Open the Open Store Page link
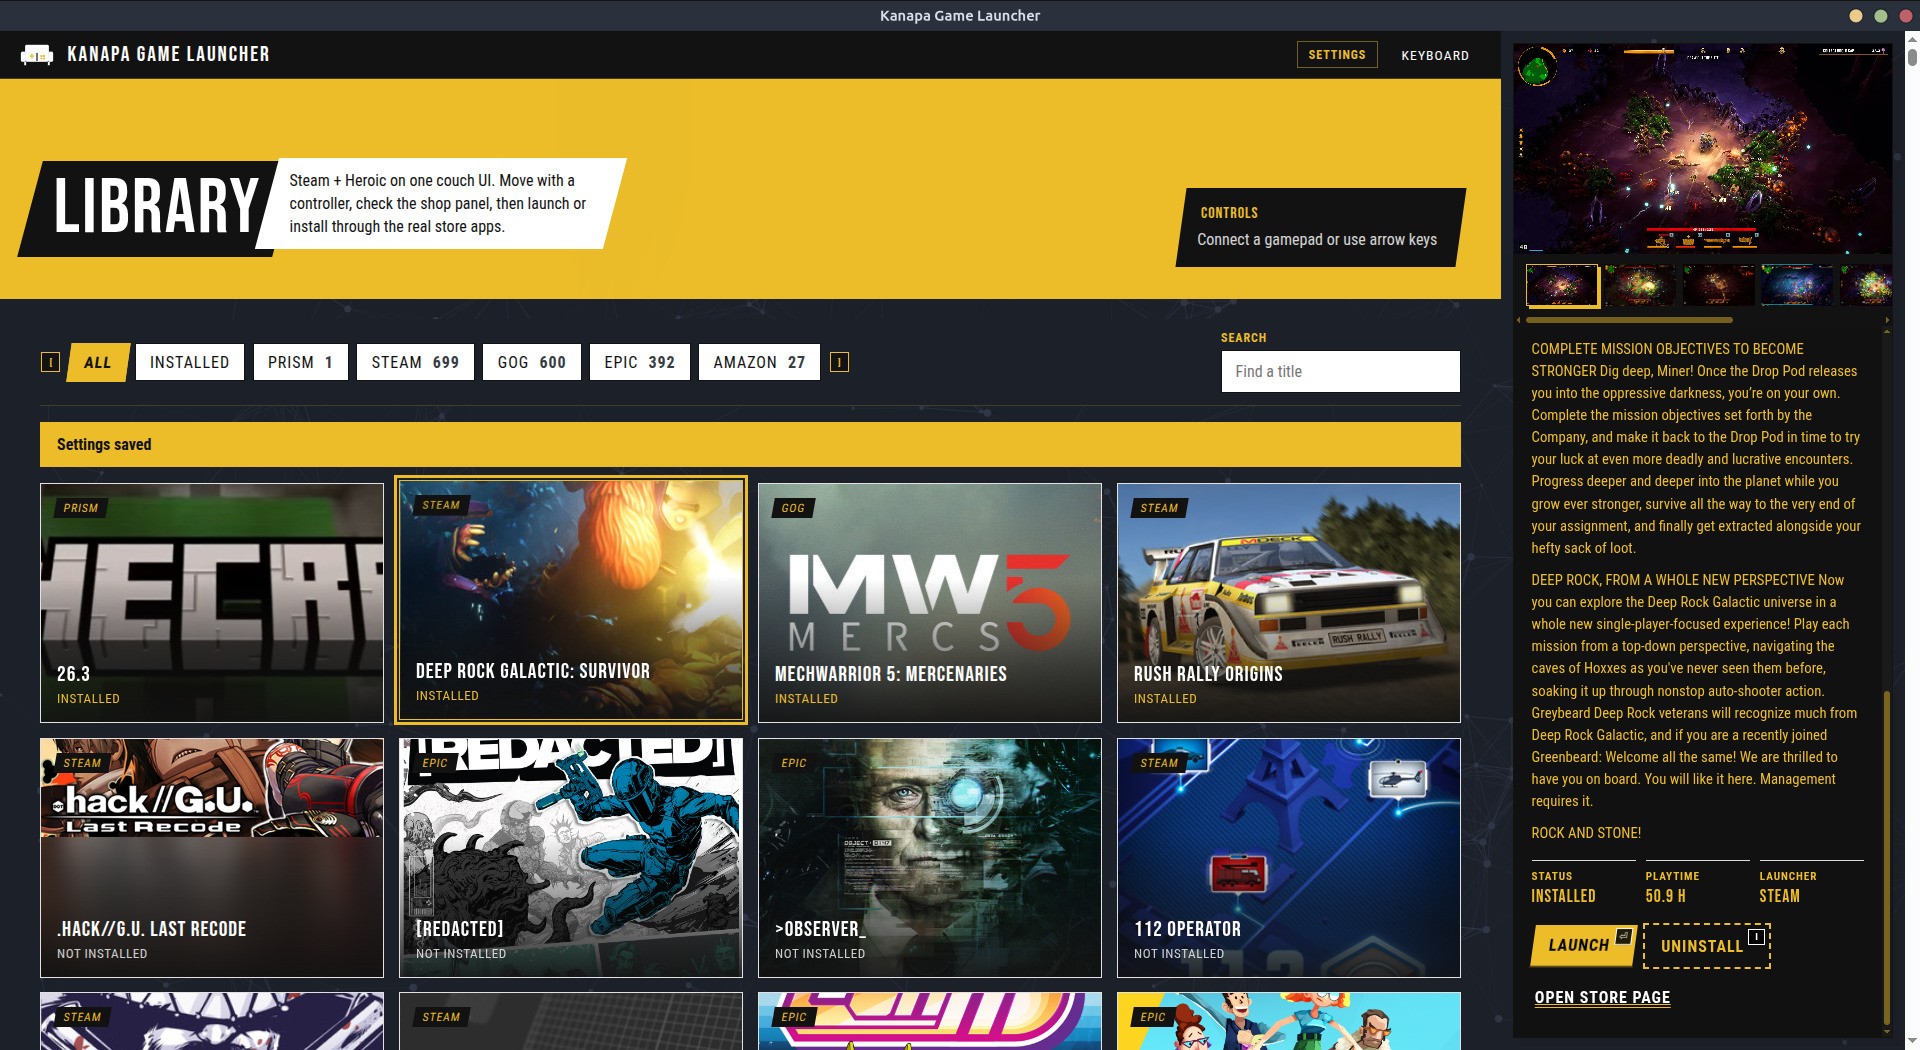 [x=1602, y=997]
